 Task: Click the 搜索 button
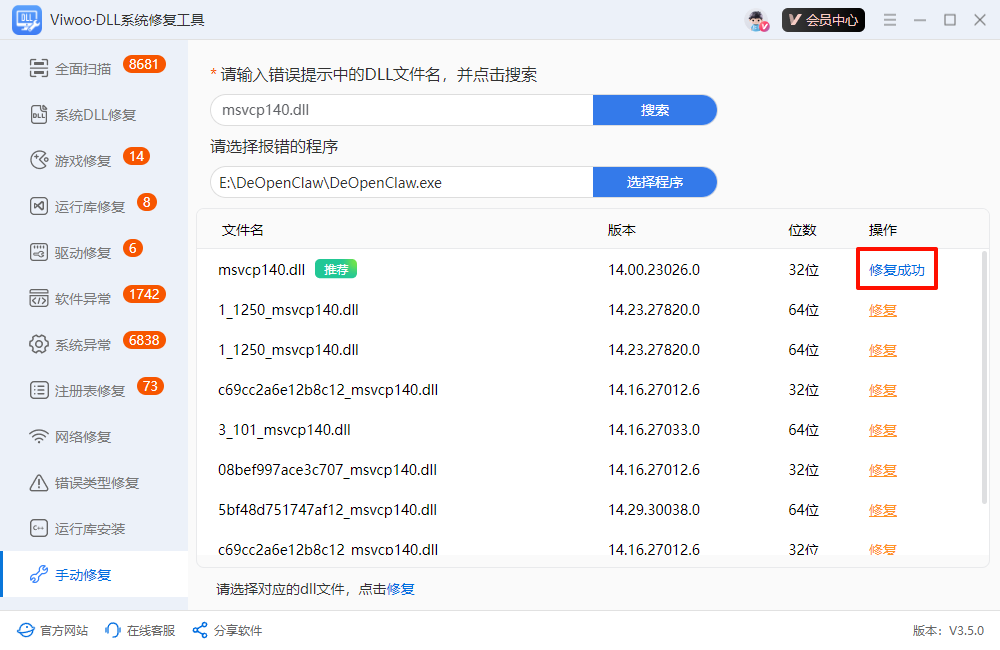655,110
